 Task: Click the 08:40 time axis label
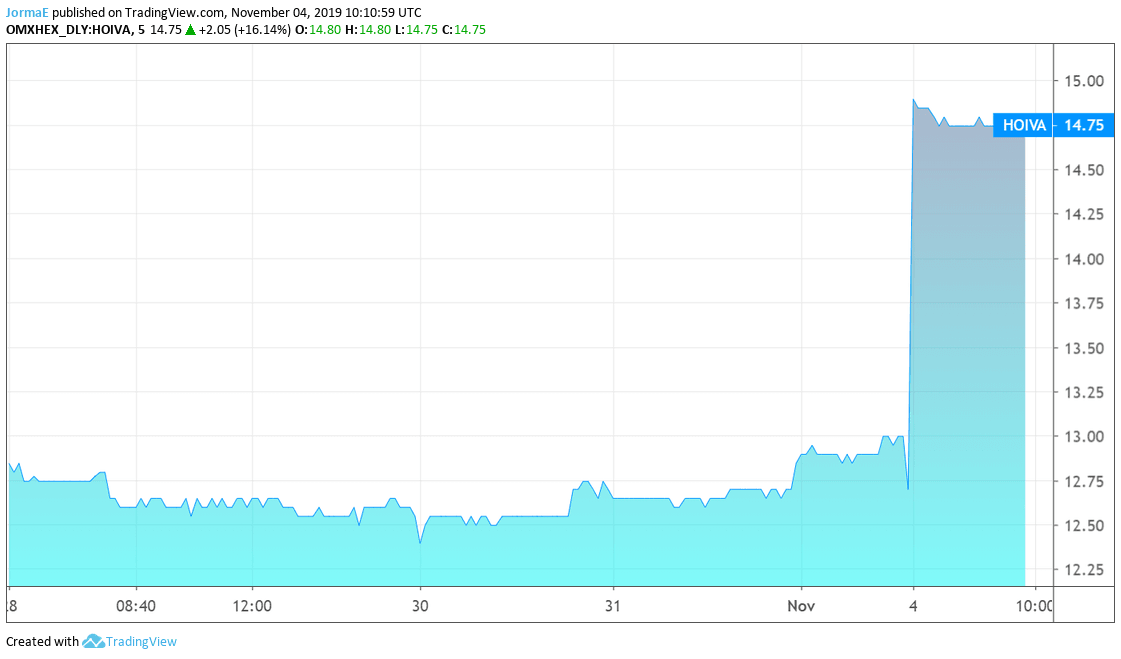coord(135,606)
